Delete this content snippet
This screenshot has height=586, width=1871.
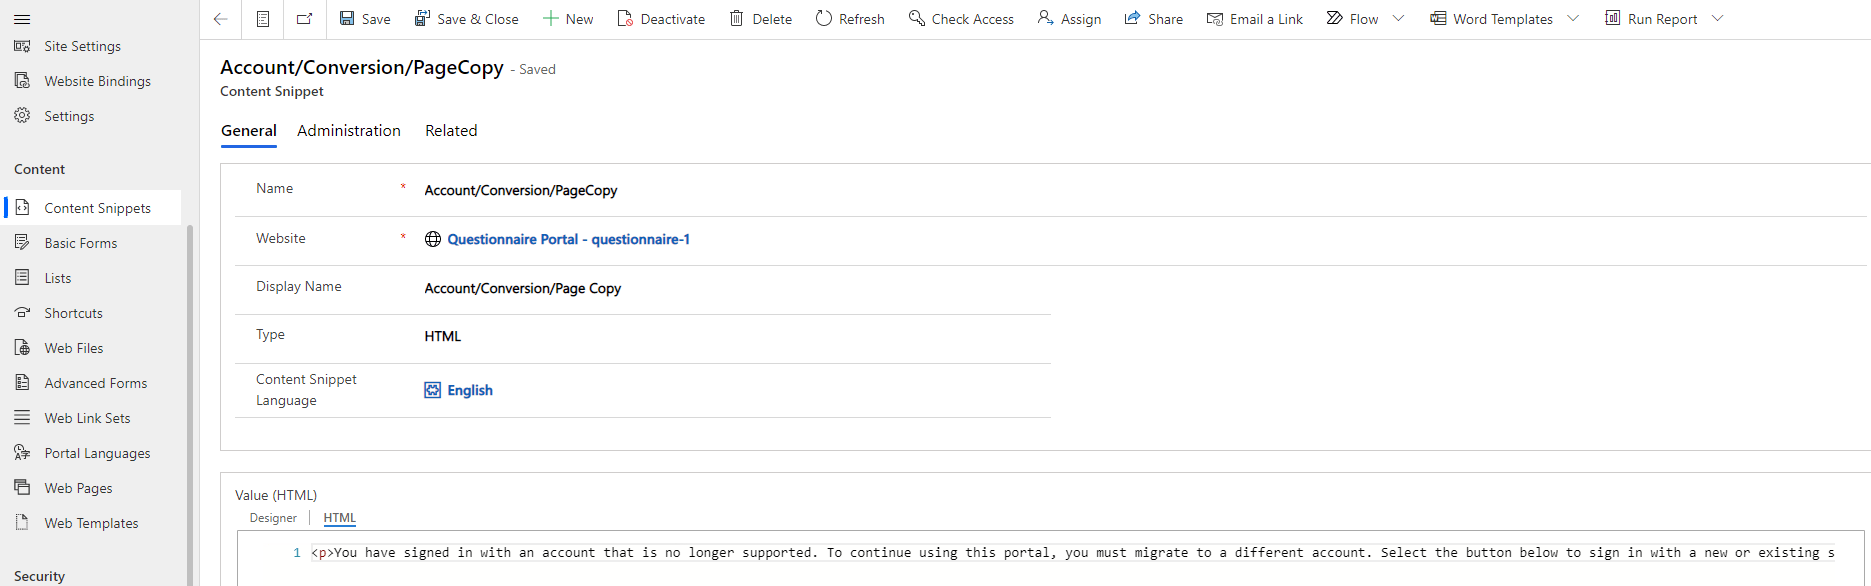click(x=760, y=19)
